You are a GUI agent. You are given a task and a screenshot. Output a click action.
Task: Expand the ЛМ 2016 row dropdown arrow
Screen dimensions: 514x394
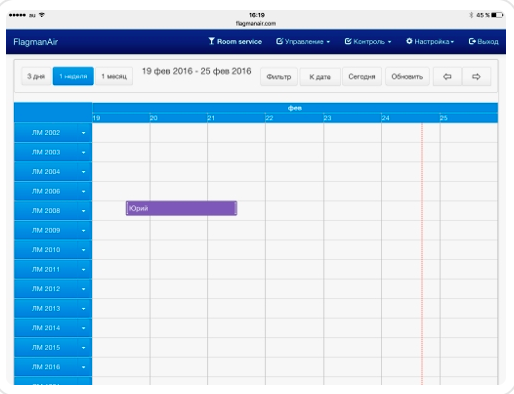pyautogui.click(x=84, y=367)
